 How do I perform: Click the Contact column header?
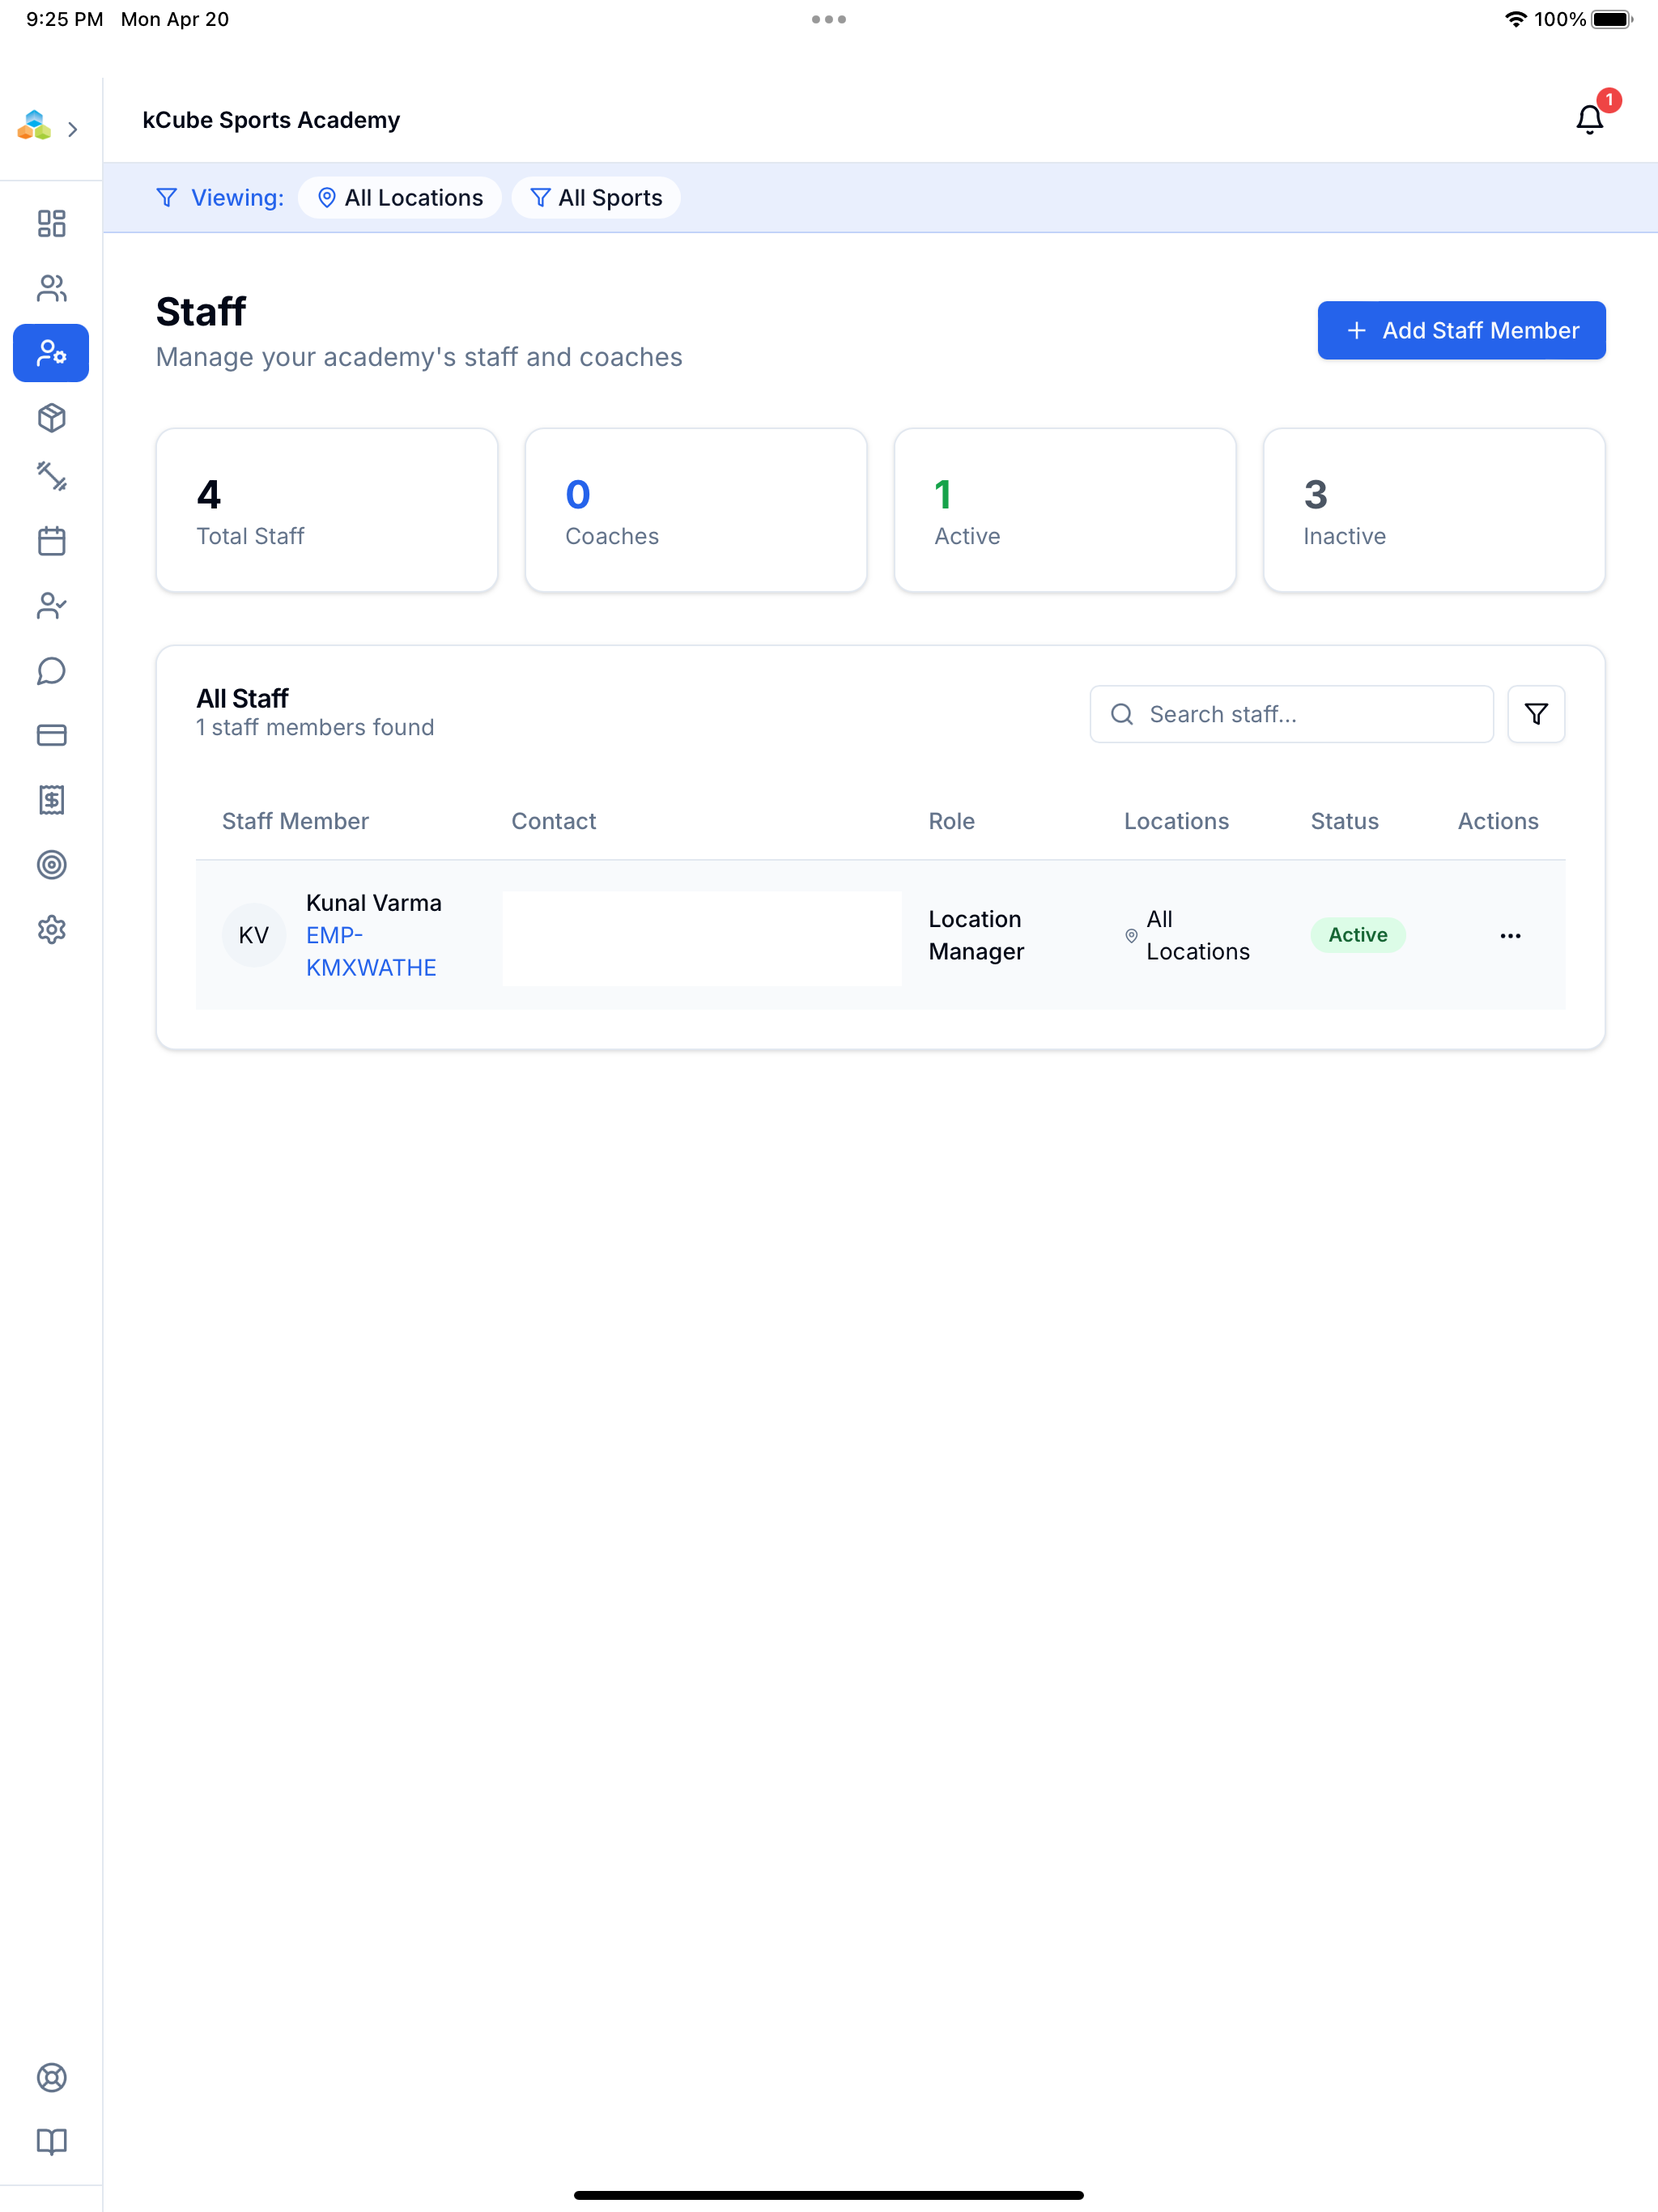click(554, 821)
